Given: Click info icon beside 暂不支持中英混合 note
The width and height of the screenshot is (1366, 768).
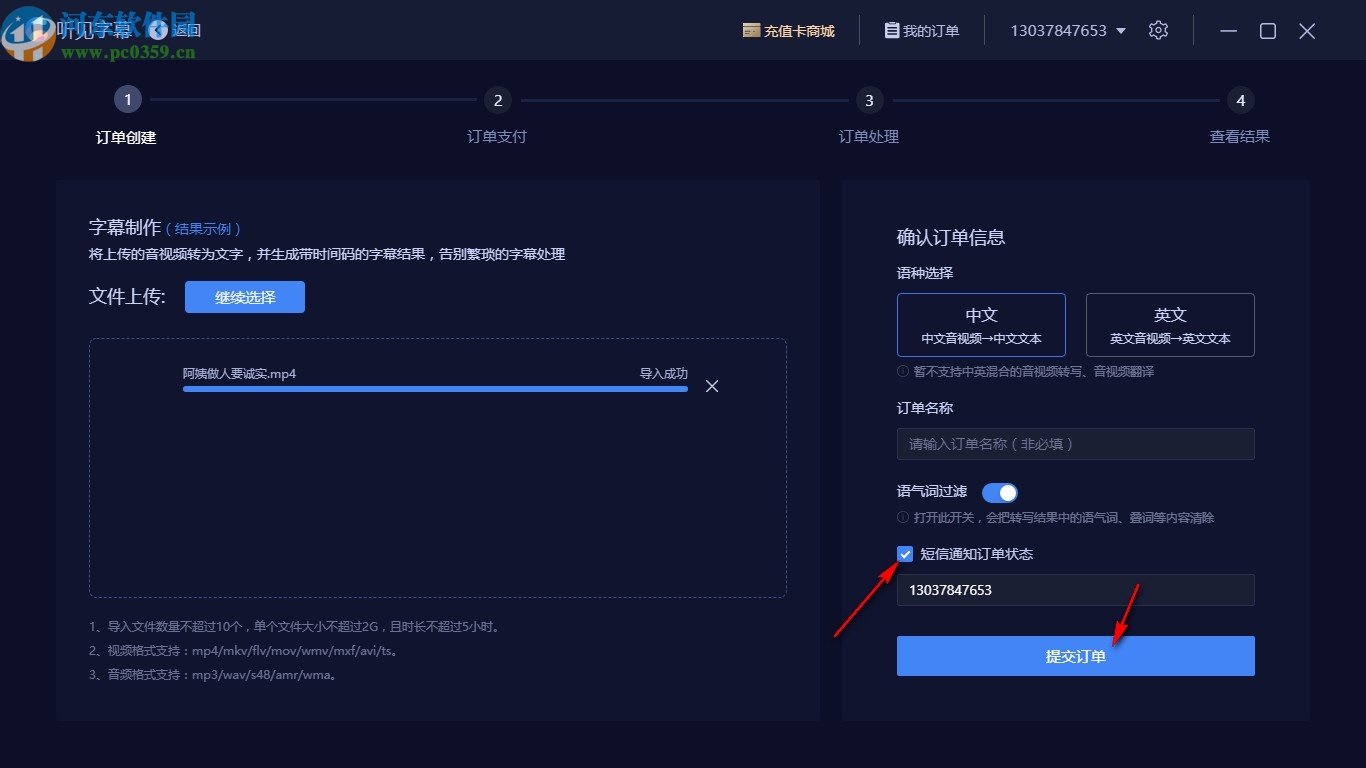Looking at the screenshot, I should (903, 372).
